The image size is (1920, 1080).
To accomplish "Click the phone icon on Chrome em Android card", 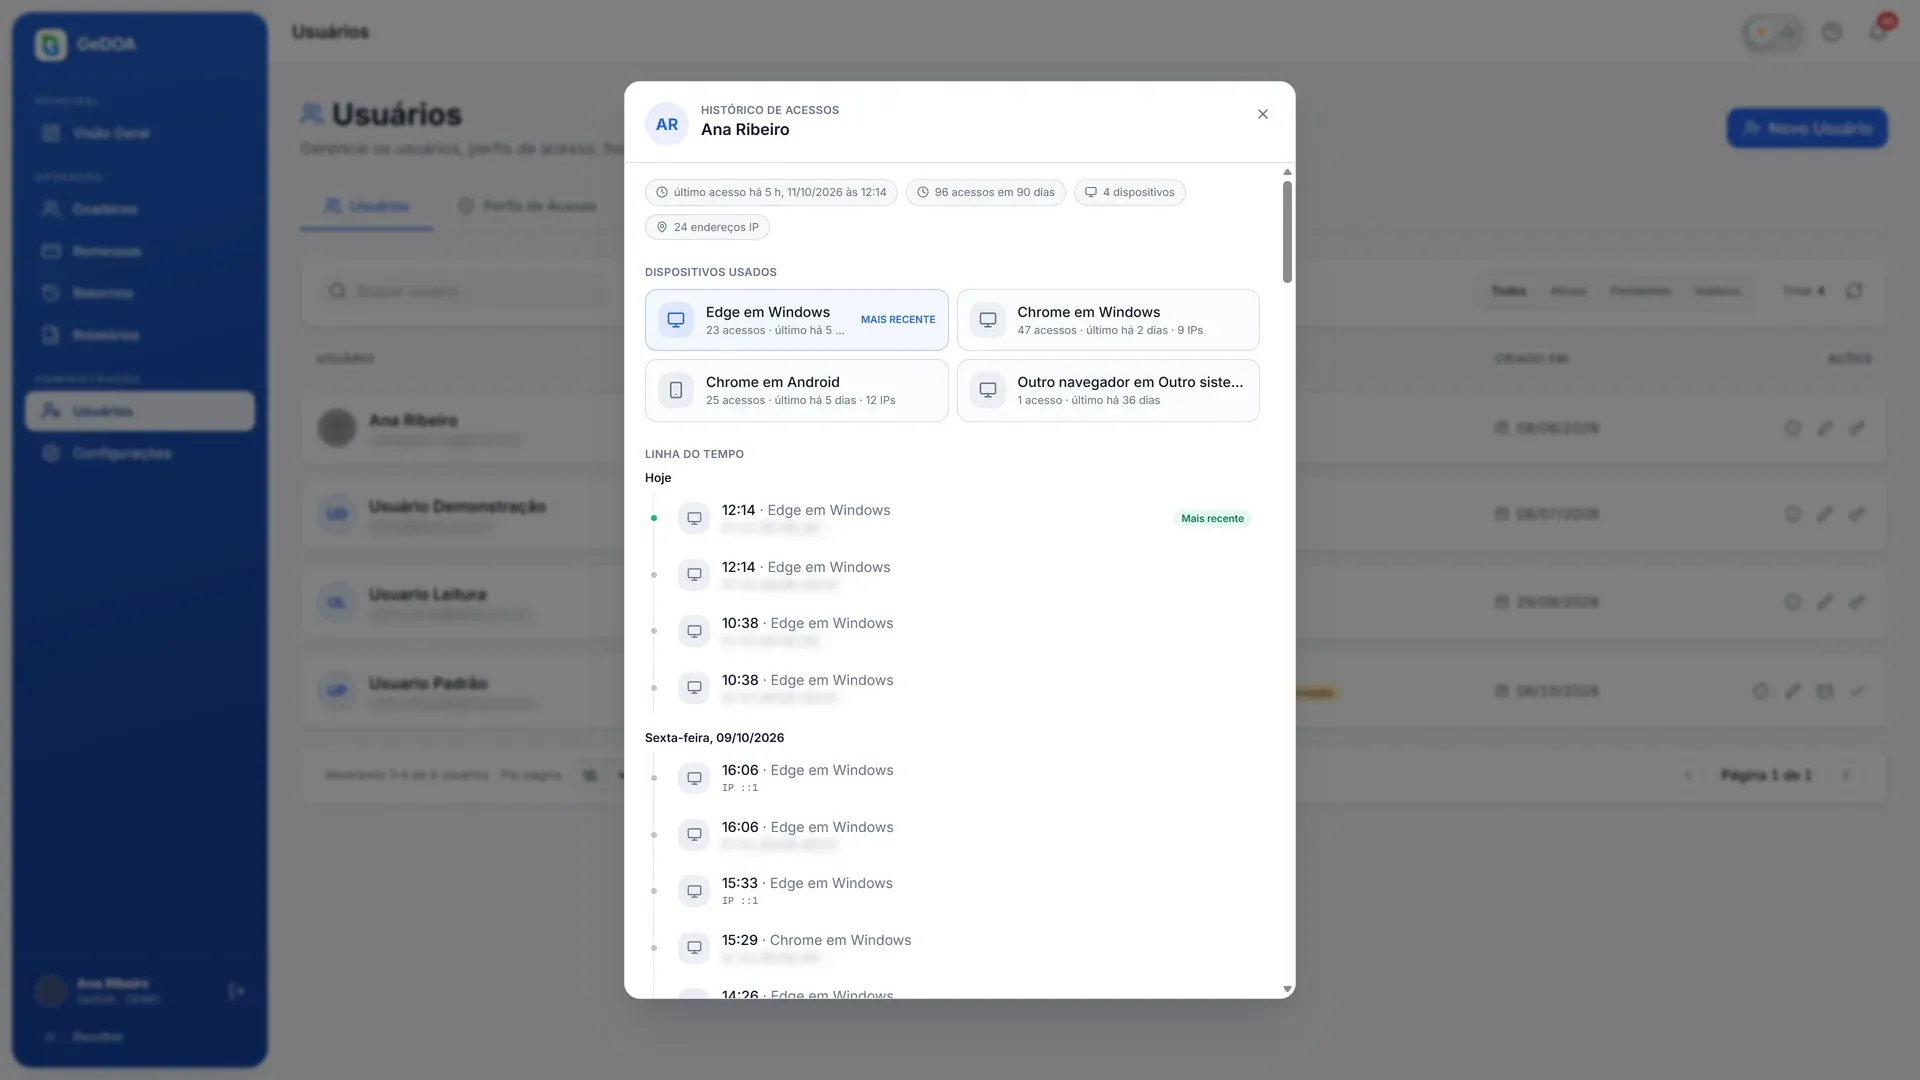I will (x=676, y=390).
